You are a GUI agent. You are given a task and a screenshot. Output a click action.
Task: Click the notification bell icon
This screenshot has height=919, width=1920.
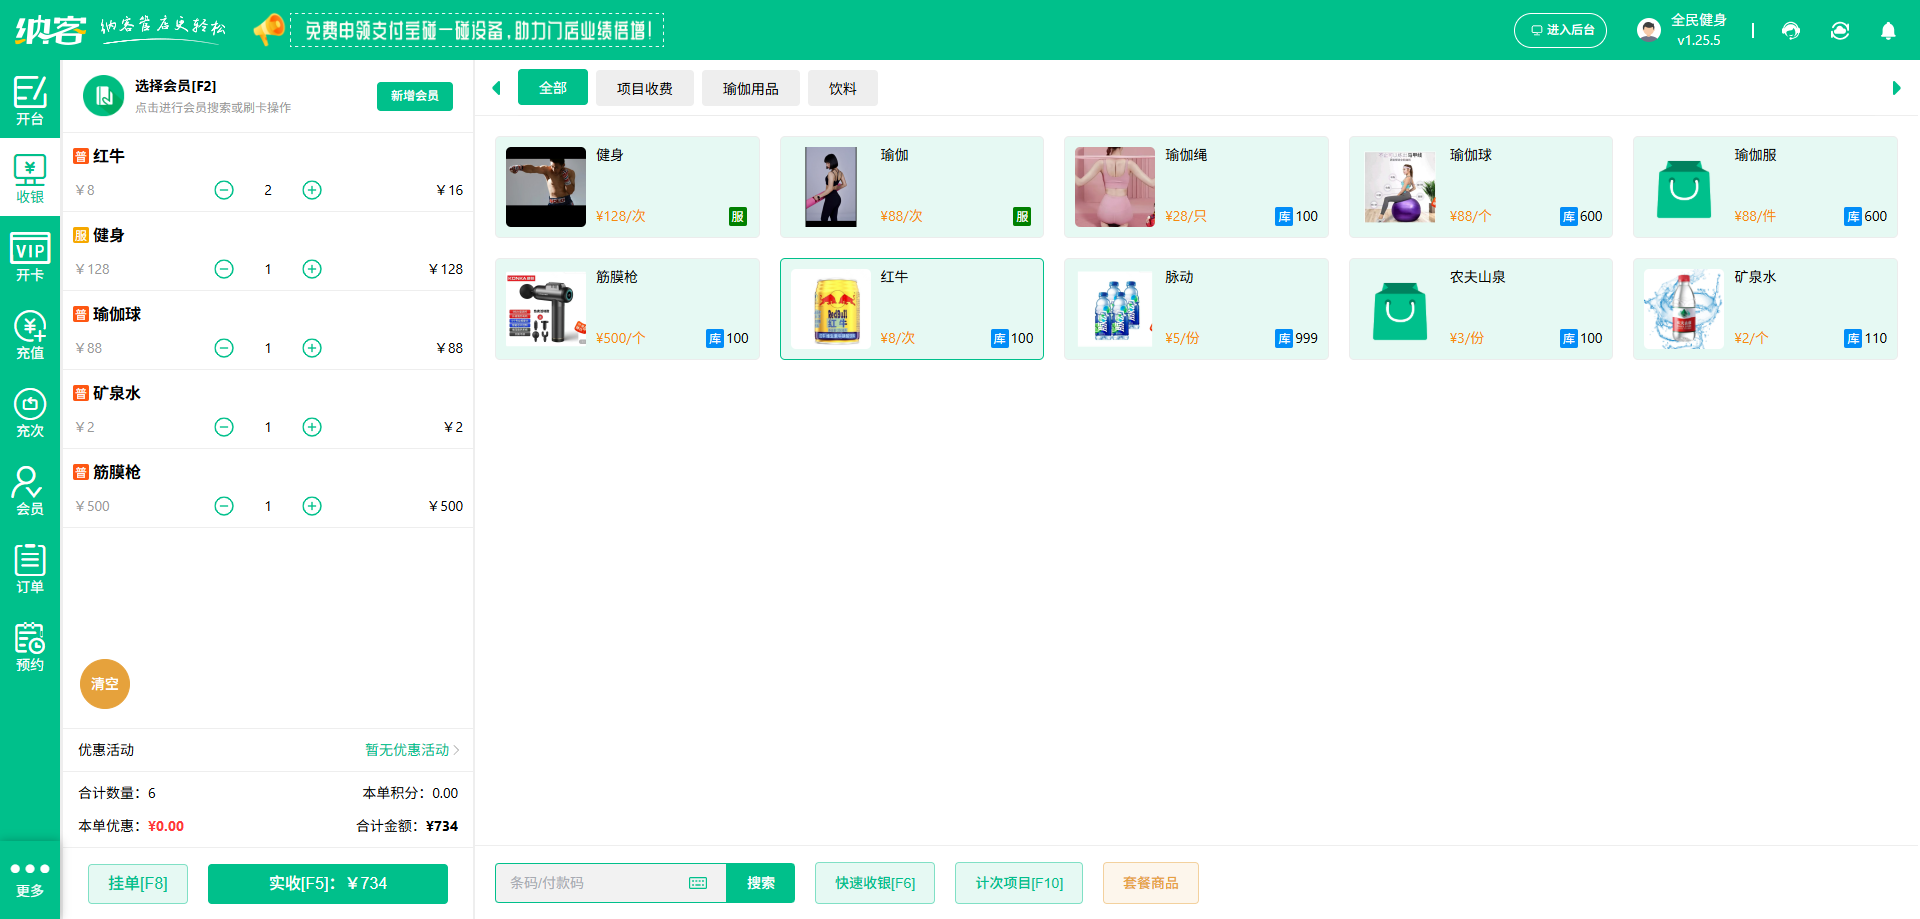point(1888,31)
